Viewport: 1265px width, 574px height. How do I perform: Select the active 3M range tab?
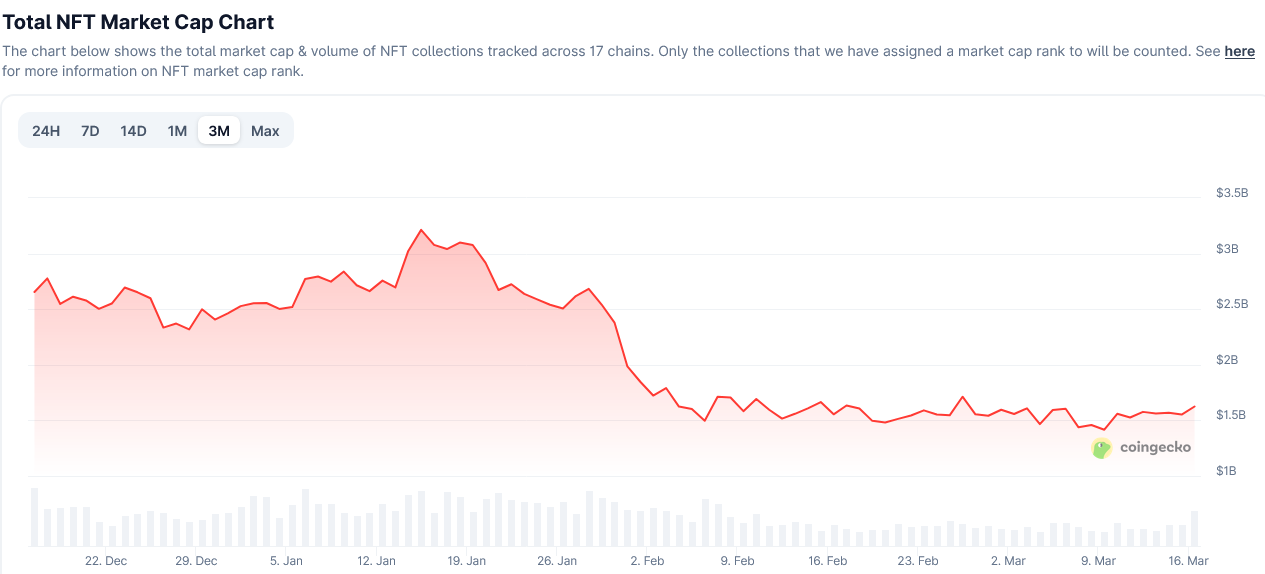[219, 131]
